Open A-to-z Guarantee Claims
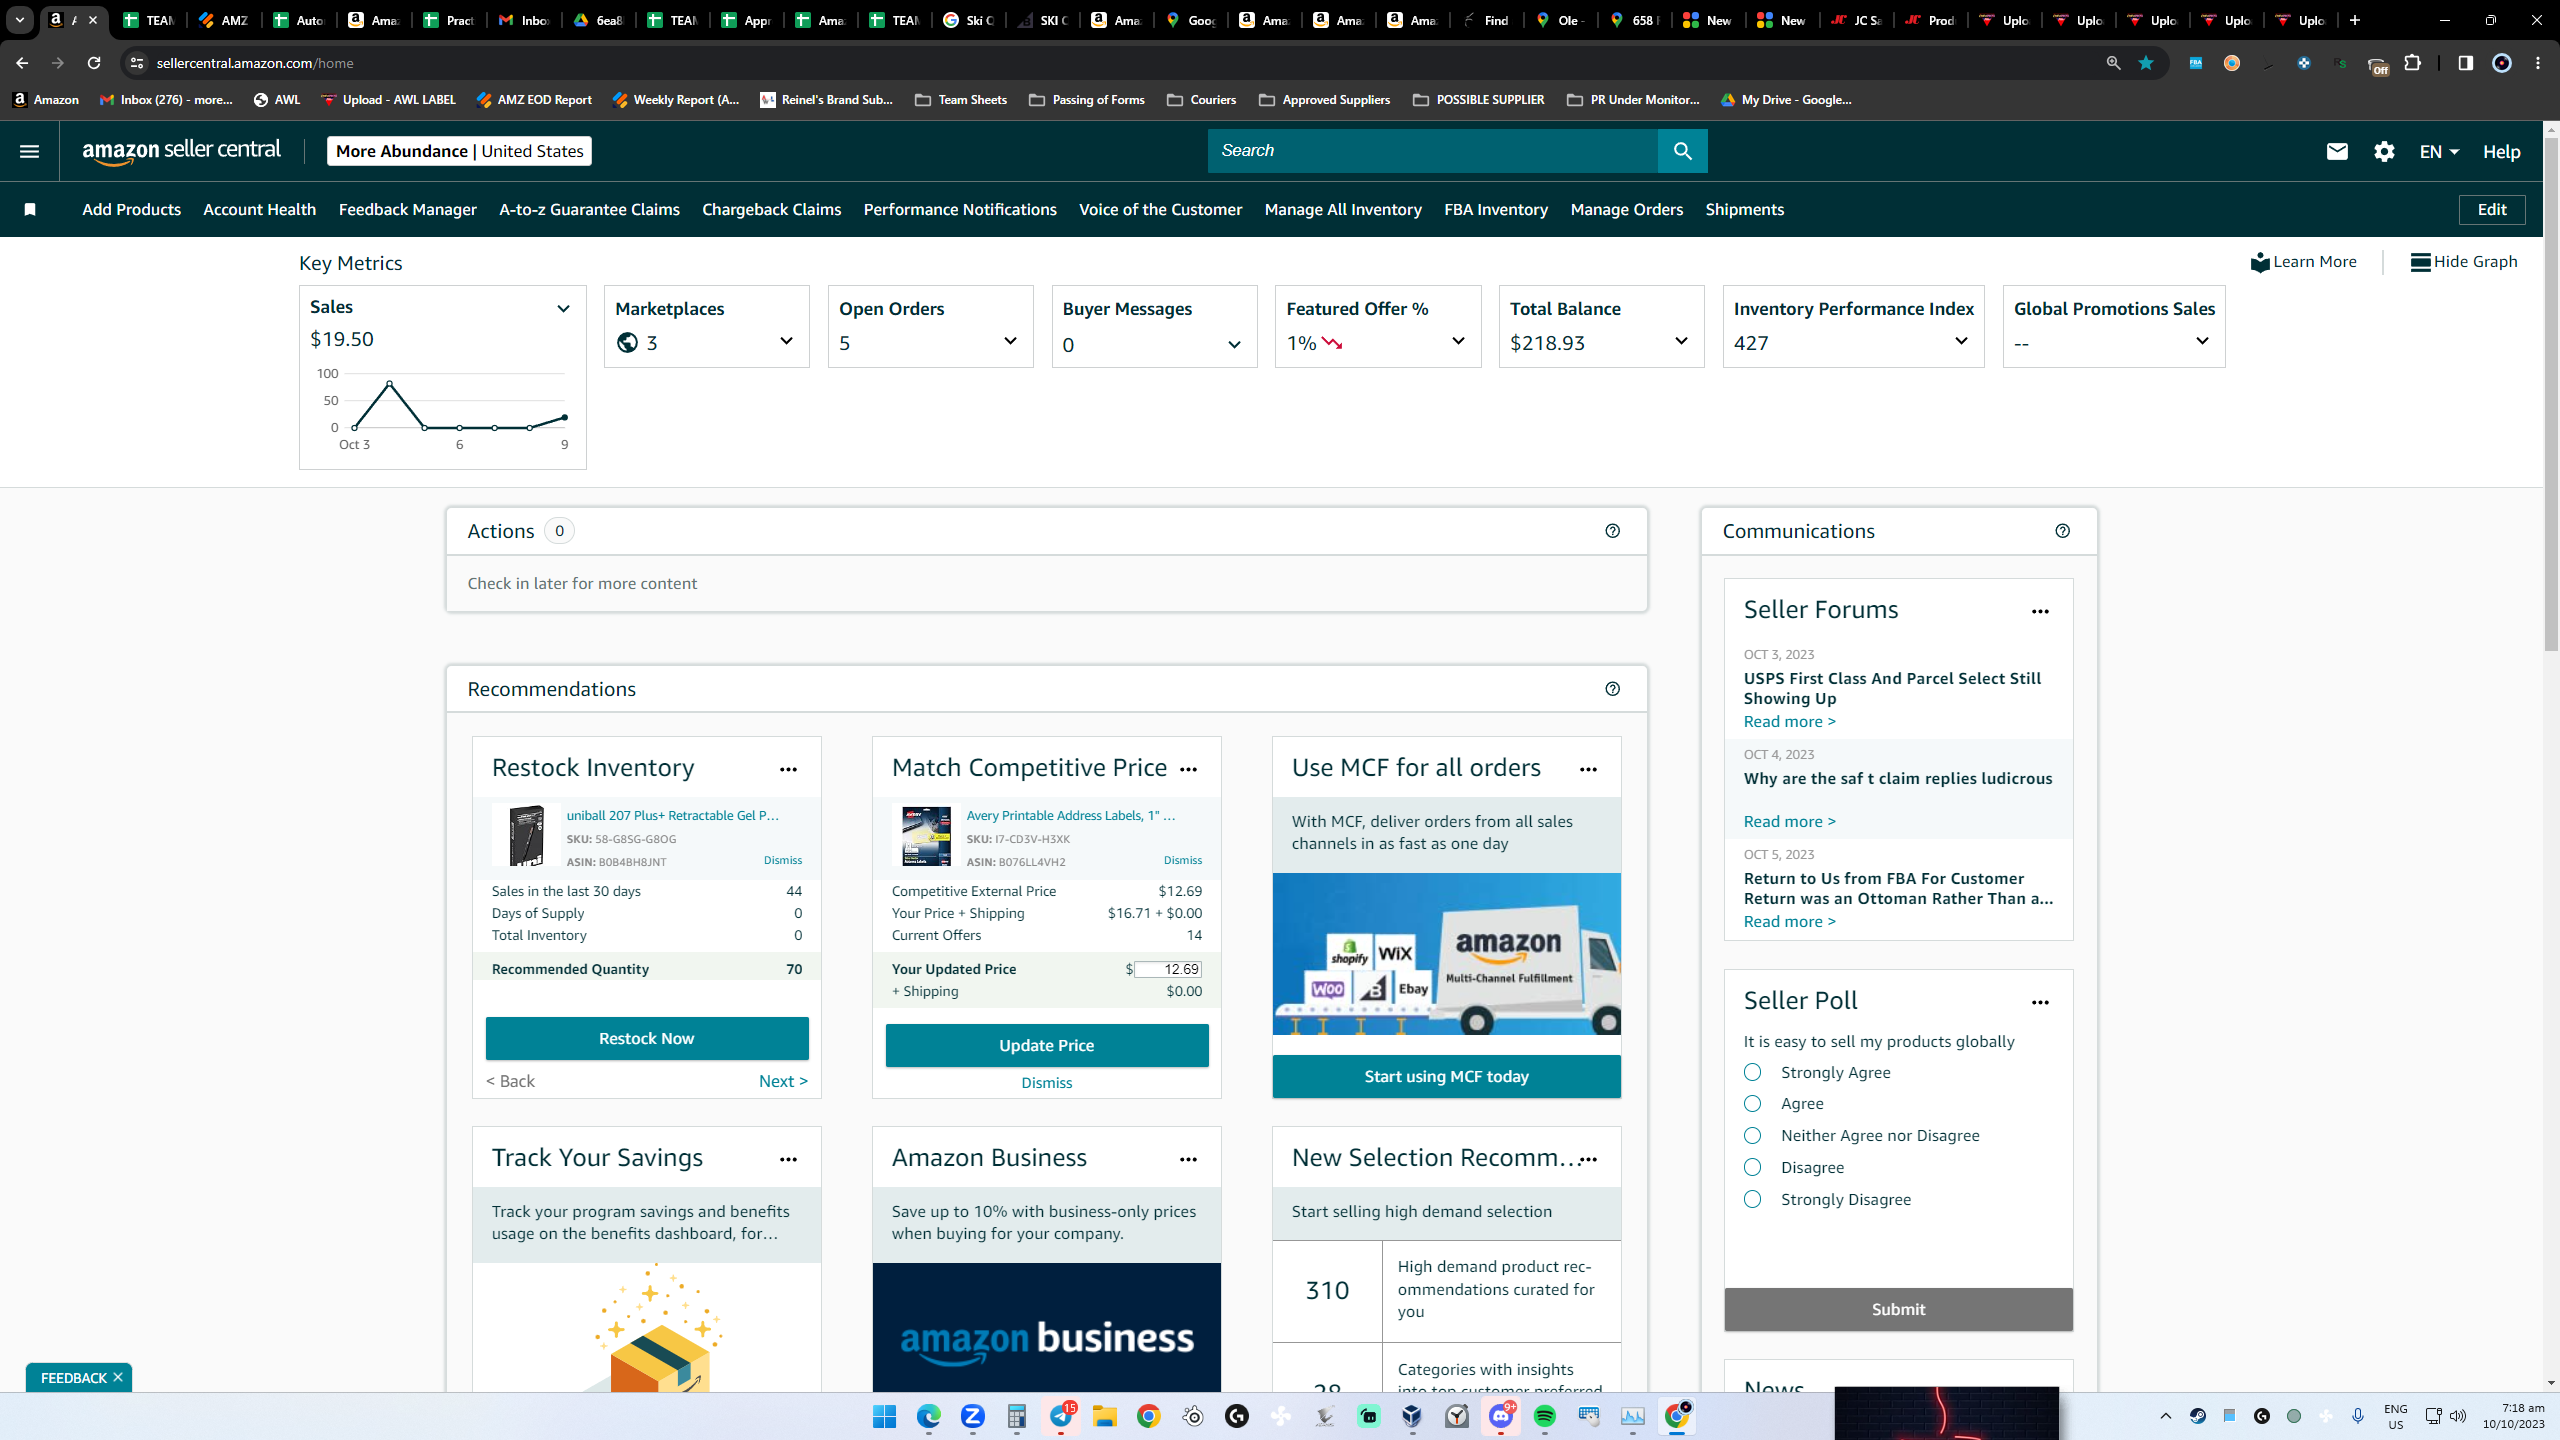The image size is (2560, 1440). tap(589, 209)
